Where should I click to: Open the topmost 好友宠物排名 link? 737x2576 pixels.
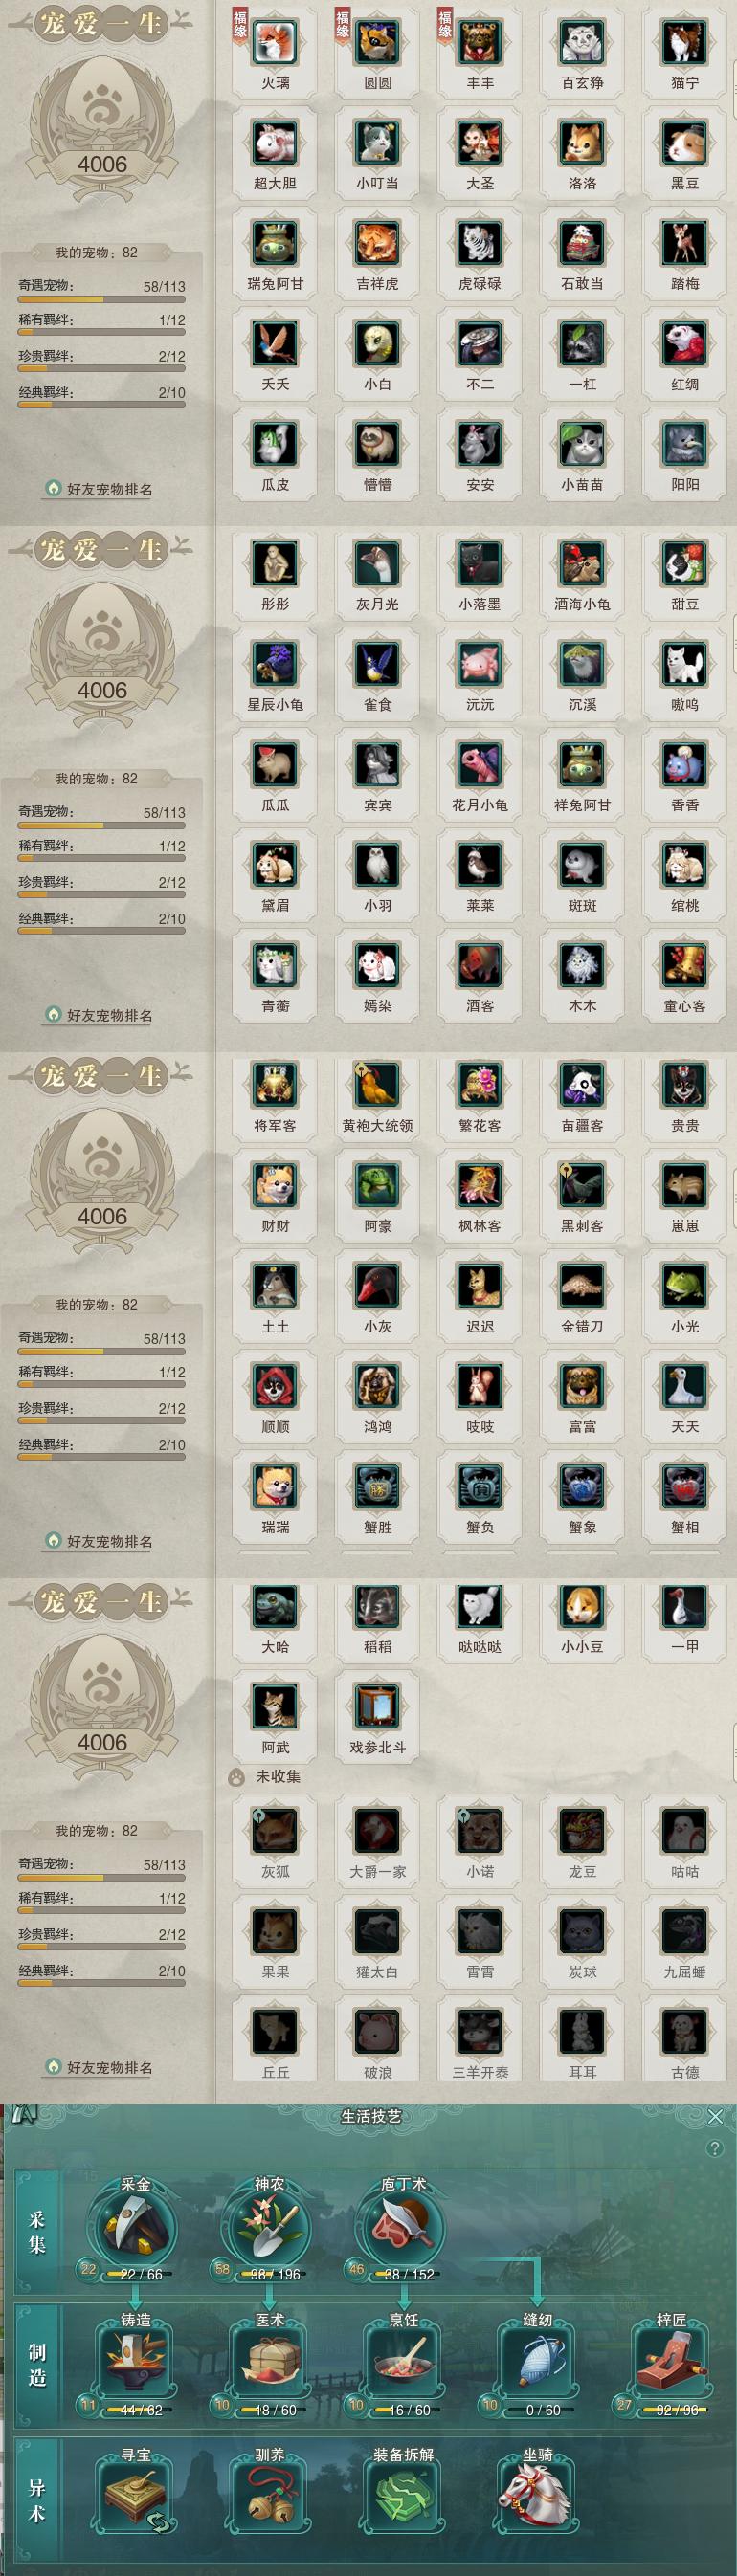[x=100, y=489]
